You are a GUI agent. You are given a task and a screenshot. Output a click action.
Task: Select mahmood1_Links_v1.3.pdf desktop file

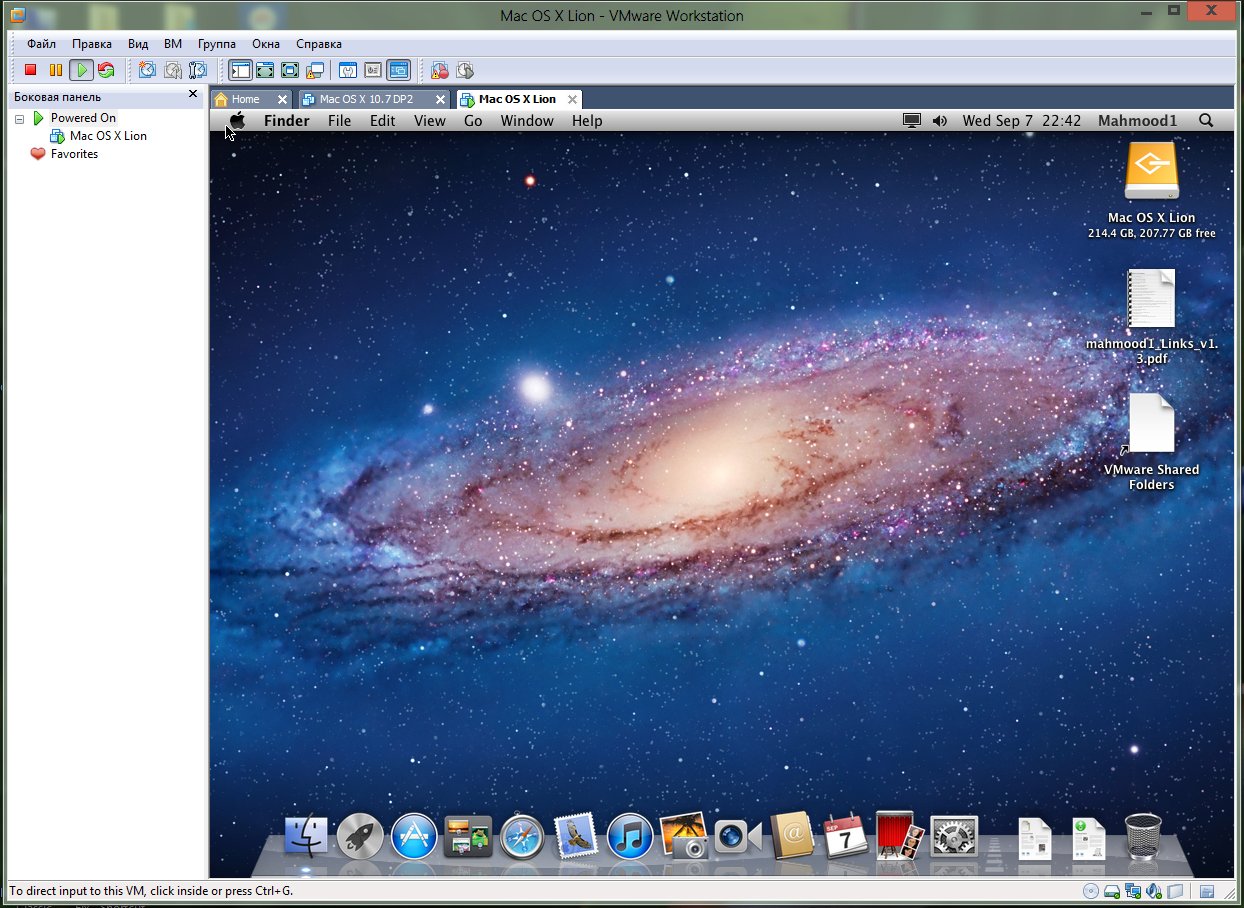(x=1152, y=298)
